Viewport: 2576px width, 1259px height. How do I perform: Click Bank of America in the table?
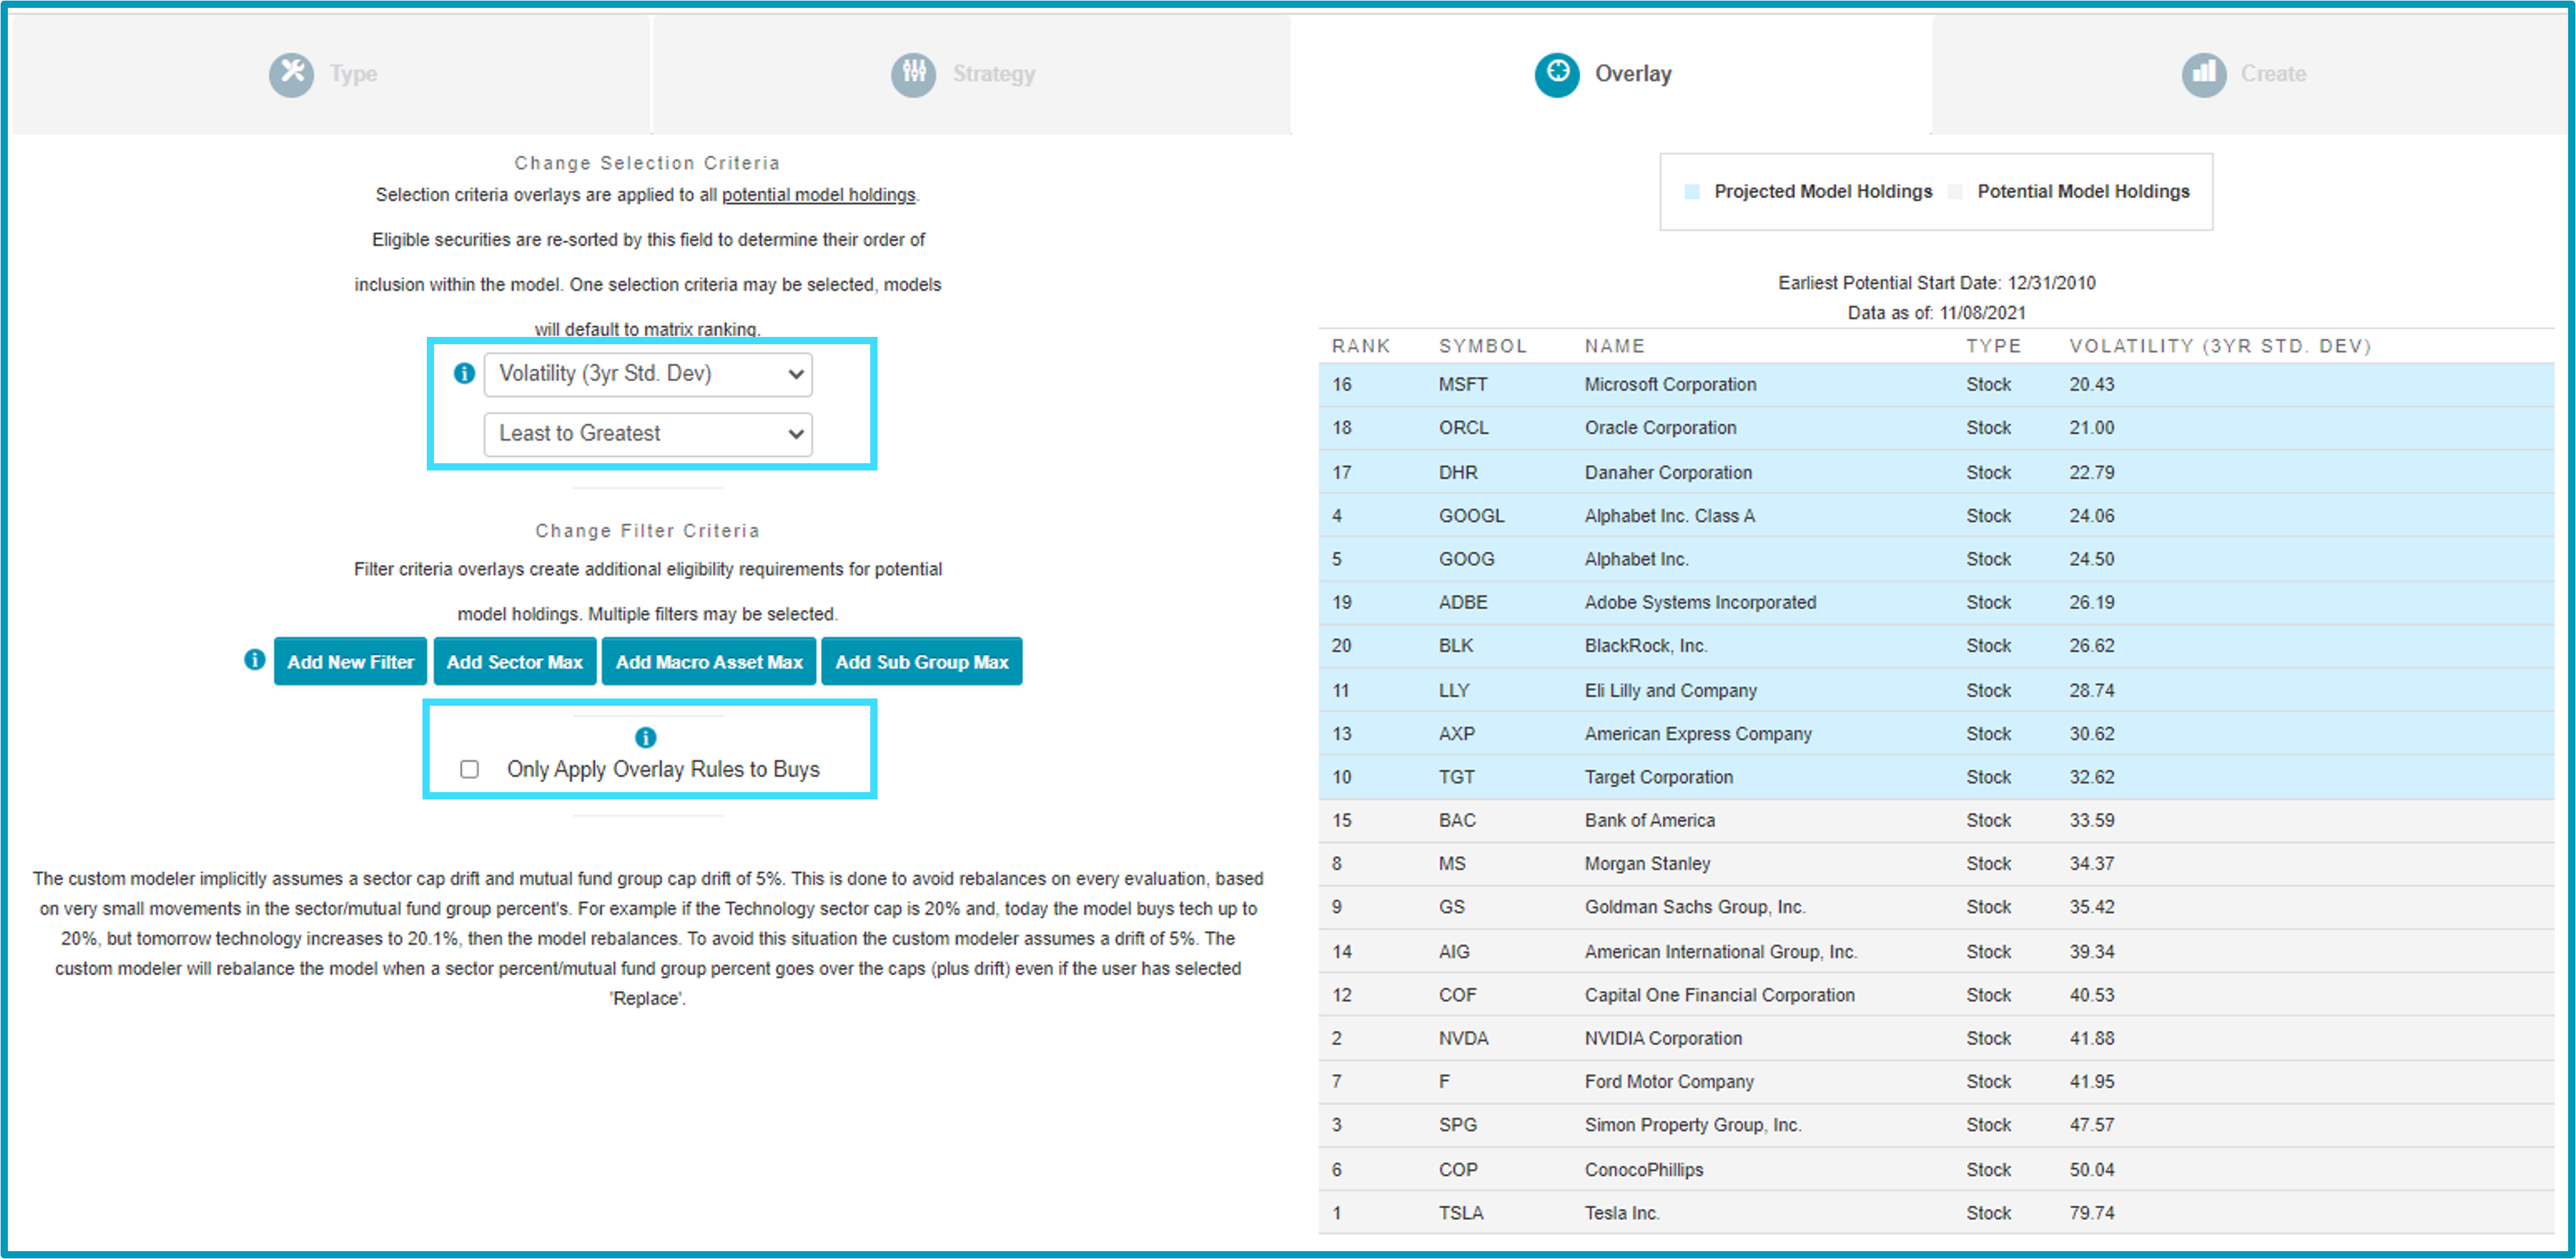click(1649, 821)
